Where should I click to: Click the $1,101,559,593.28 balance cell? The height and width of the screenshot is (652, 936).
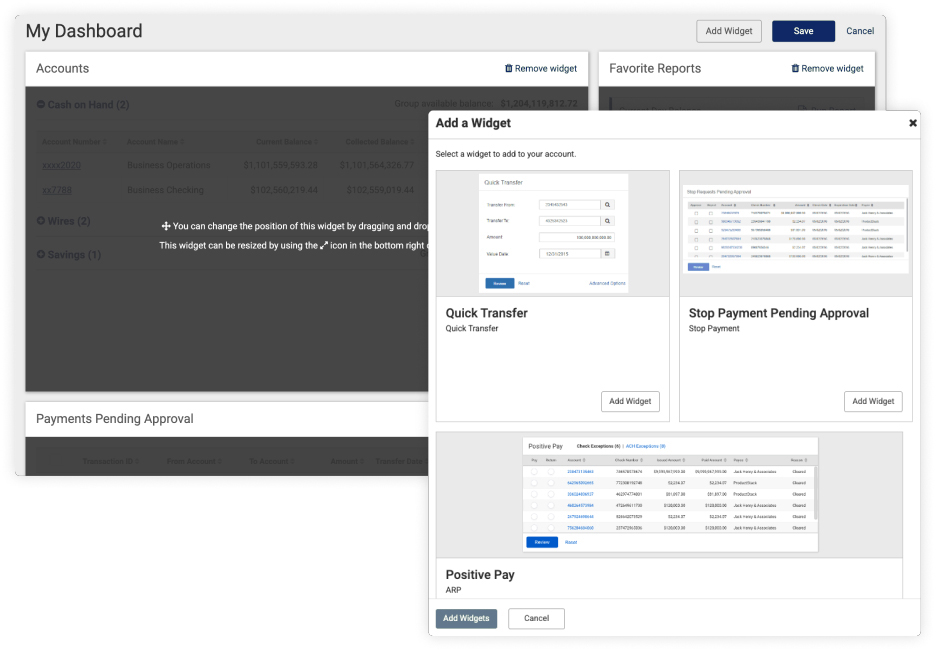point(281,165)
